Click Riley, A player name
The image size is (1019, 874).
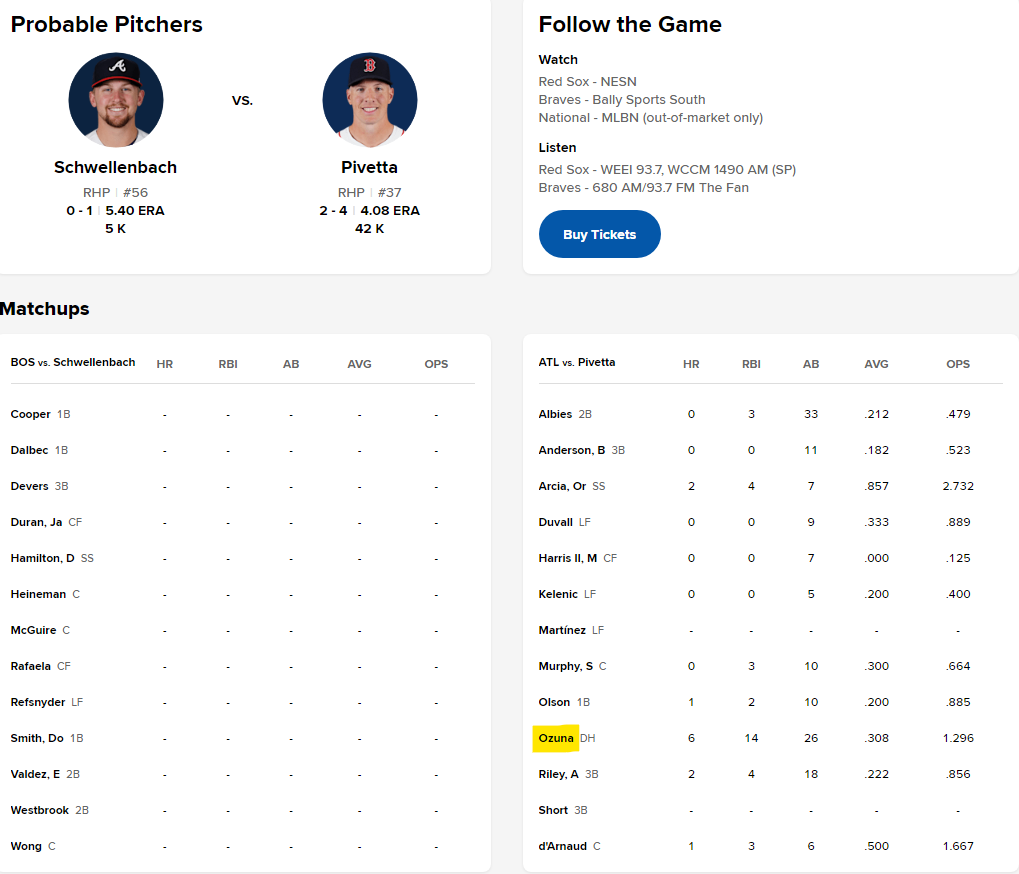(x=558, y=774)
